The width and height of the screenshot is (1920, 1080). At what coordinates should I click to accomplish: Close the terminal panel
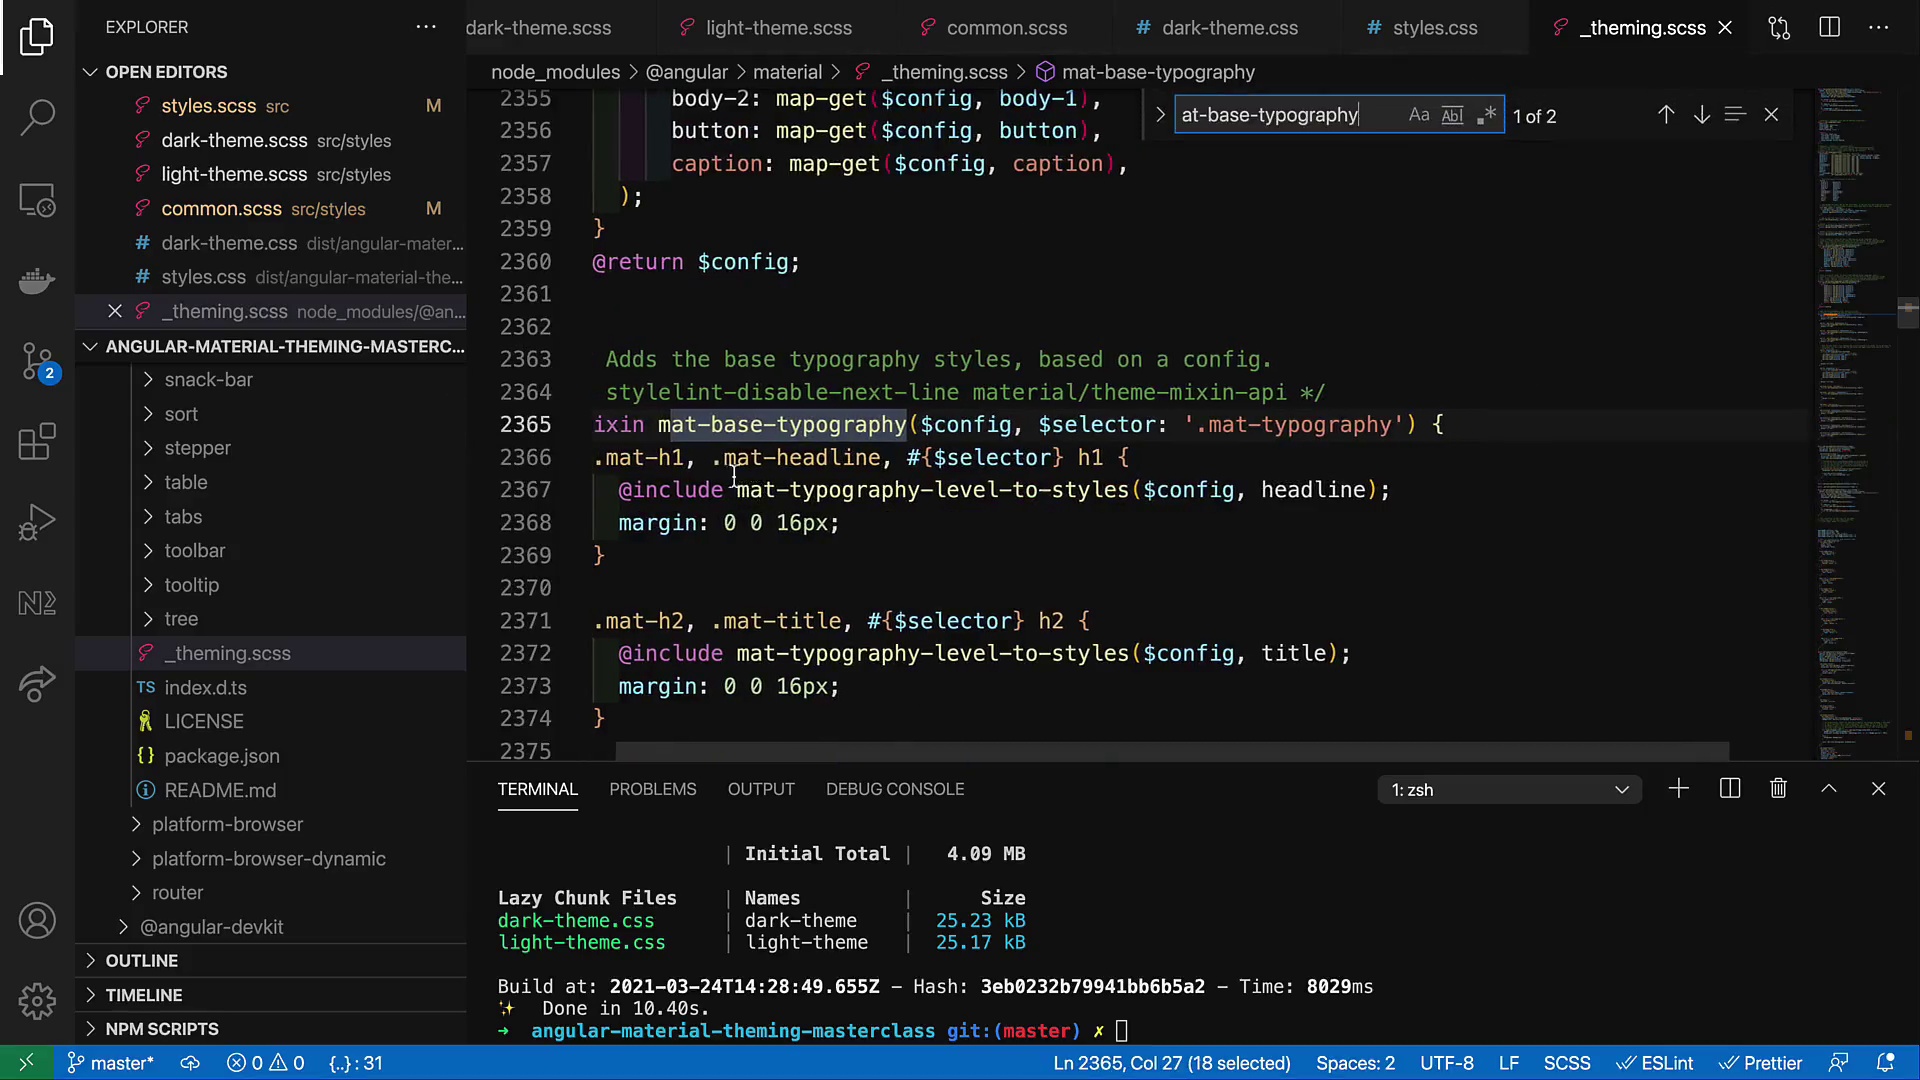point(1878,789)
